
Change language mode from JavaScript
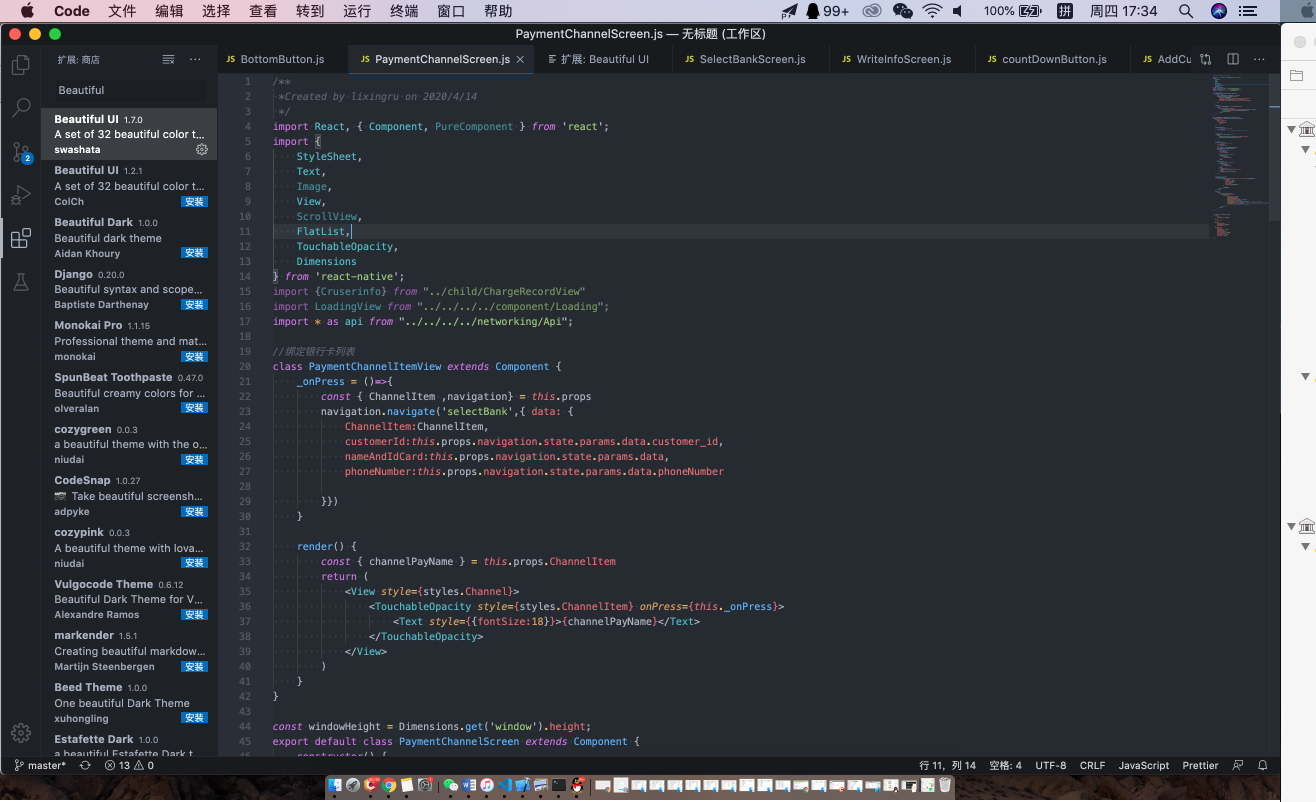tap(1143, 766)
